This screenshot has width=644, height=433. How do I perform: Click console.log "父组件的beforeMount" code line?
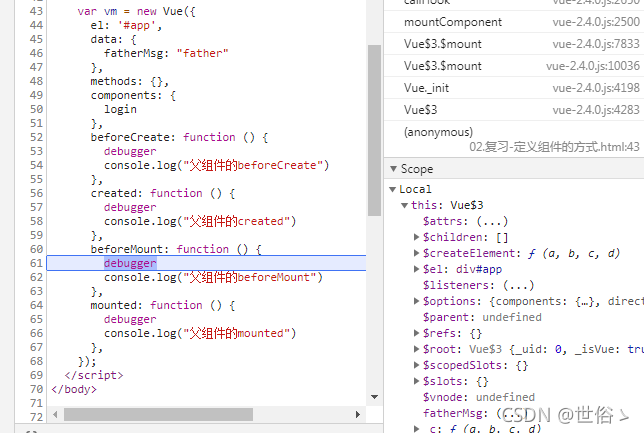(213, 277)
